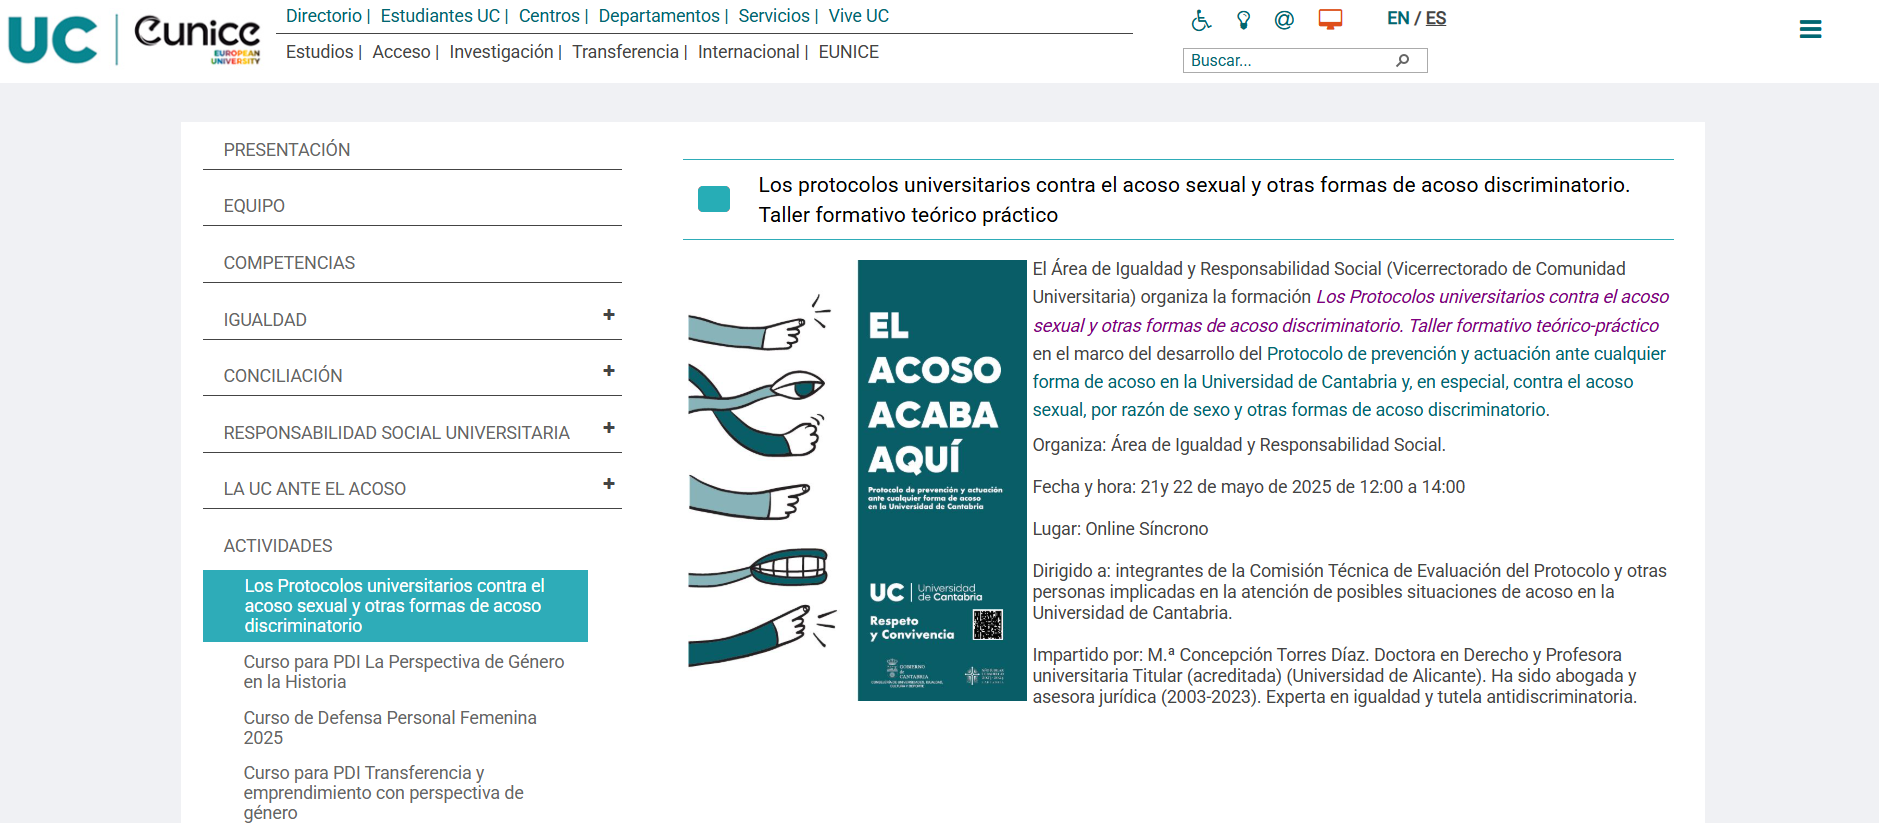Expand the IGUALDAD section
Image resolution: width=1879 pixels, height=823 pixels.
click(x=608, y=315)
